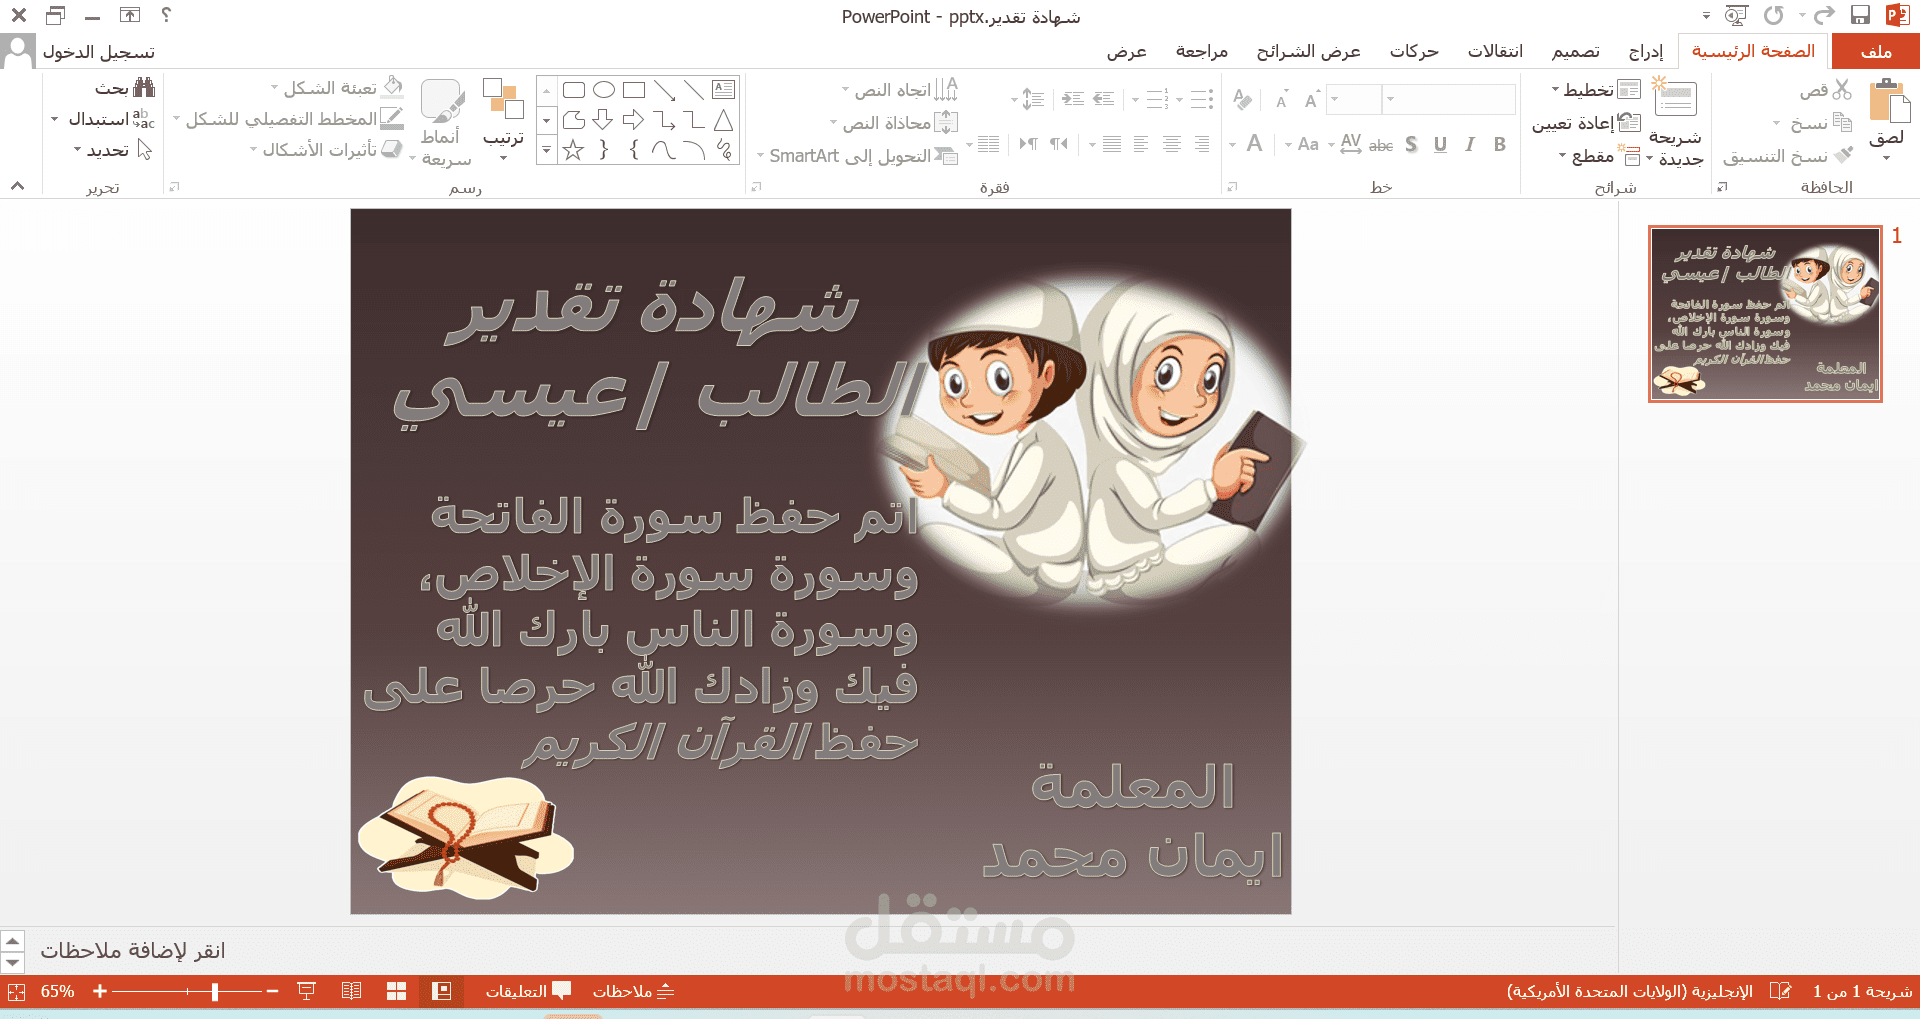This screenshot has height=1019, width=1920.
Task: Open the ملف menu
Action: click(x=1876, y=51)
